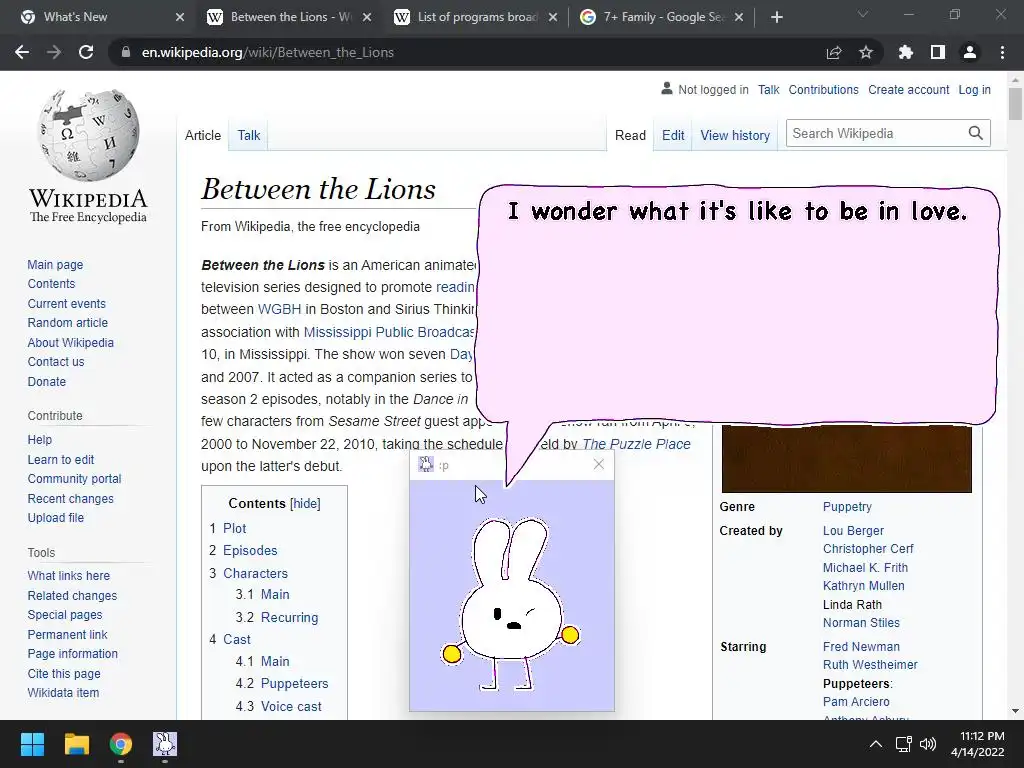Open Puppetry genre link
The width and height of the screenshot is (1024, 768).
coord(847,507)
